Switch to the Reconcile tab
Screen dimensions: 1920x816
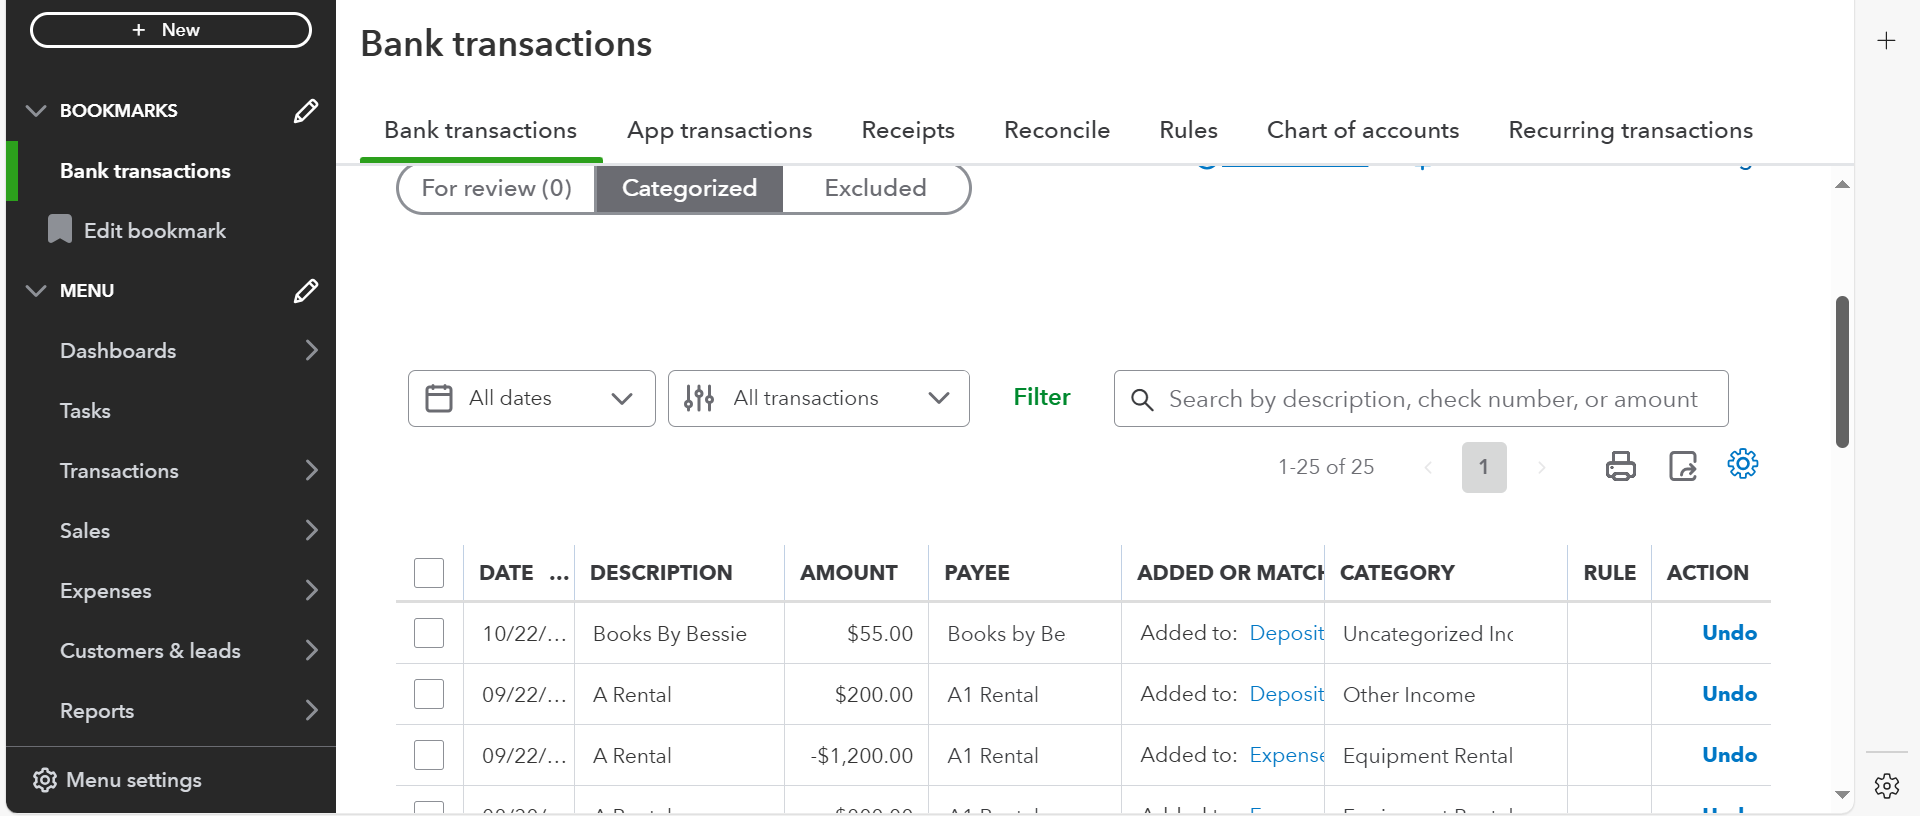pos(1056,131)
